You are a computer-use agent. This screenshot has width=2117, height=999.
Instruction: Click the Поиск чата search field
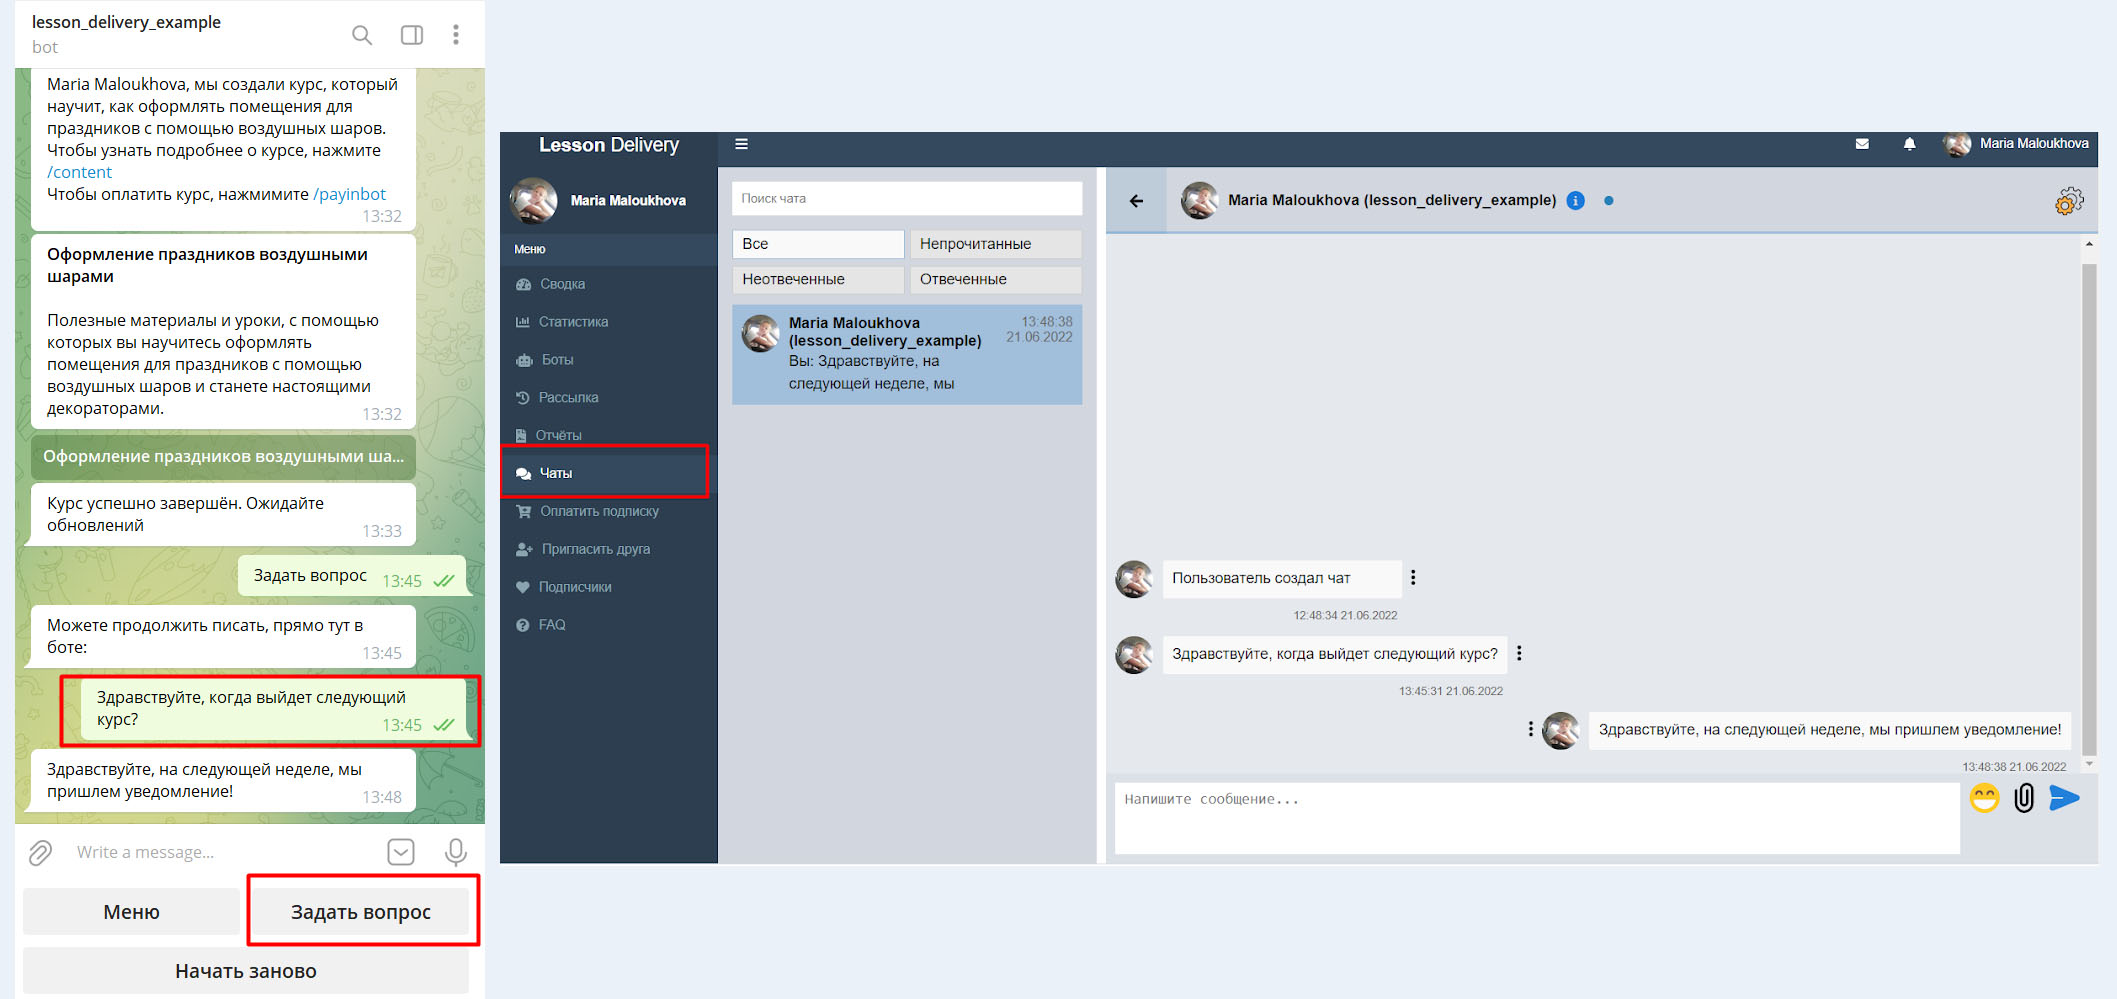click(x=906, y=198)
